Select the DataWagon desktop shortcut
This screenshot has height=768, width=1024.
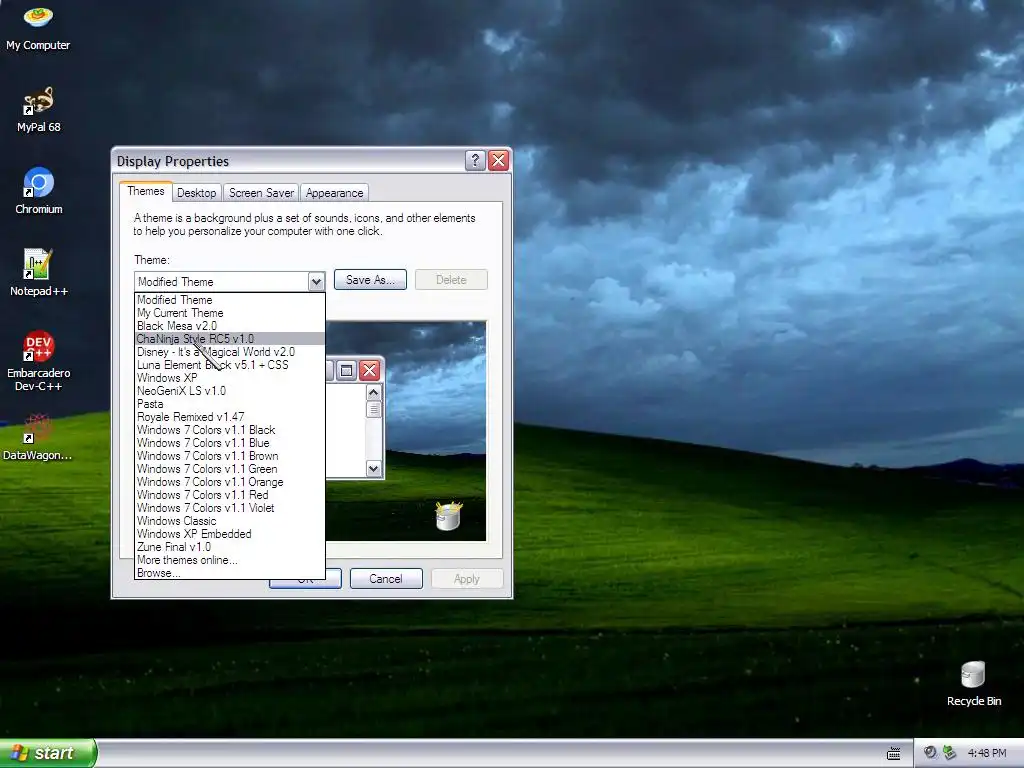coord(38,438)
